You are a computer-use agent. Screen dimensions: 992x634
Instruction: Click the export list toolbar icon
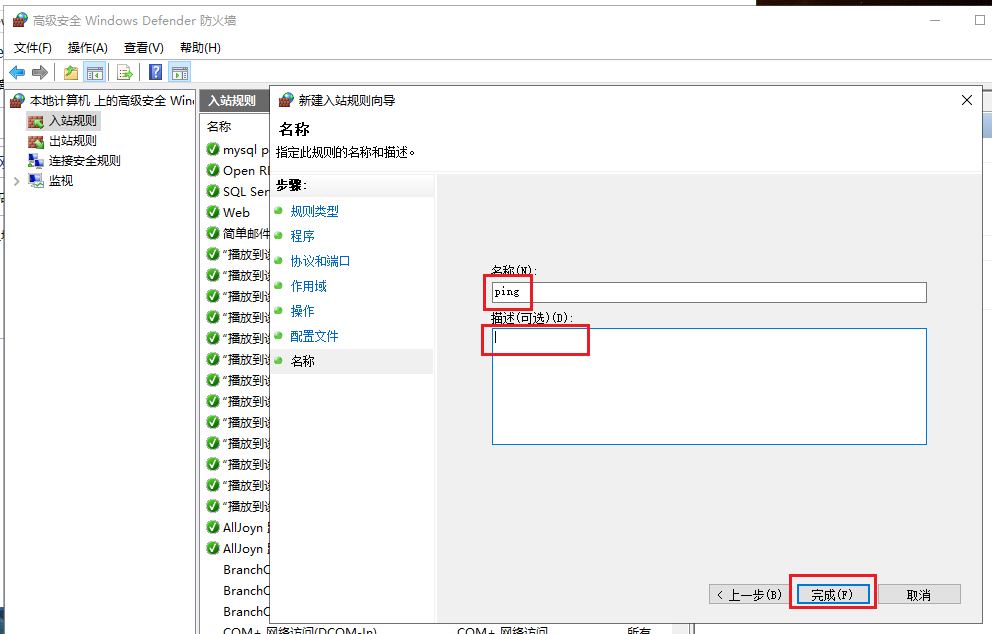[x=123, y=71]
